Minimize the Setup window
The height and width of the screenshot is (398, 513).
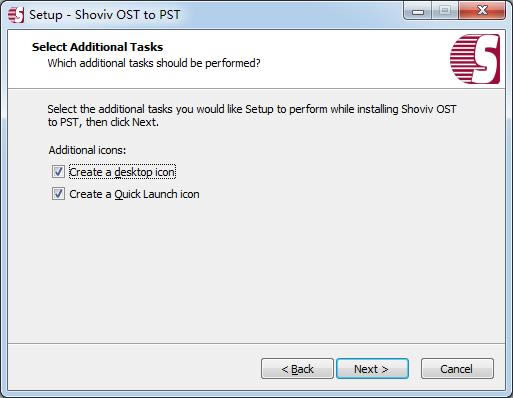click(417, 11)
